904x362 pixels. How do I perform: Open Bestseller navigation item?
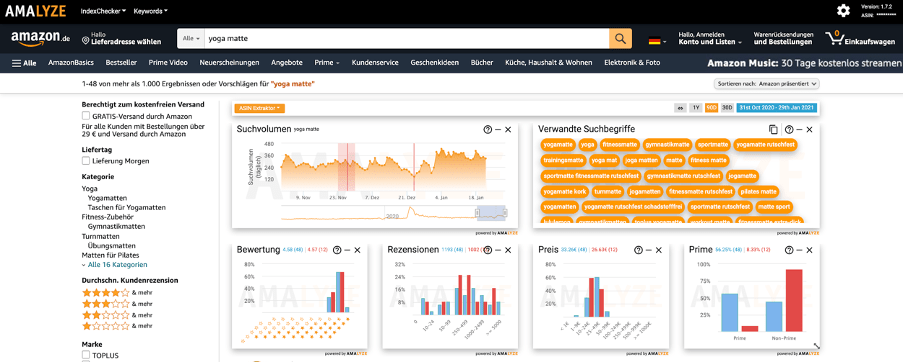point(121,63)
